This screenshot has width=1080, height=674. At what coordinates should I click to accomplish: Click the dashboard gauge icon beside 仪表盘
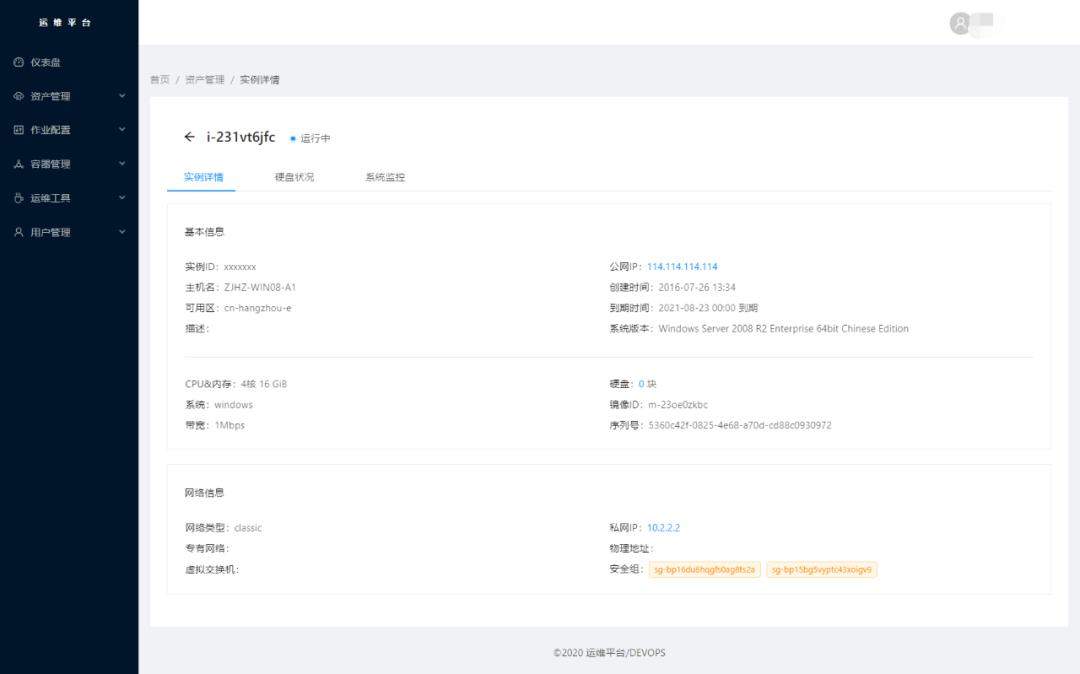pos(19,62)
